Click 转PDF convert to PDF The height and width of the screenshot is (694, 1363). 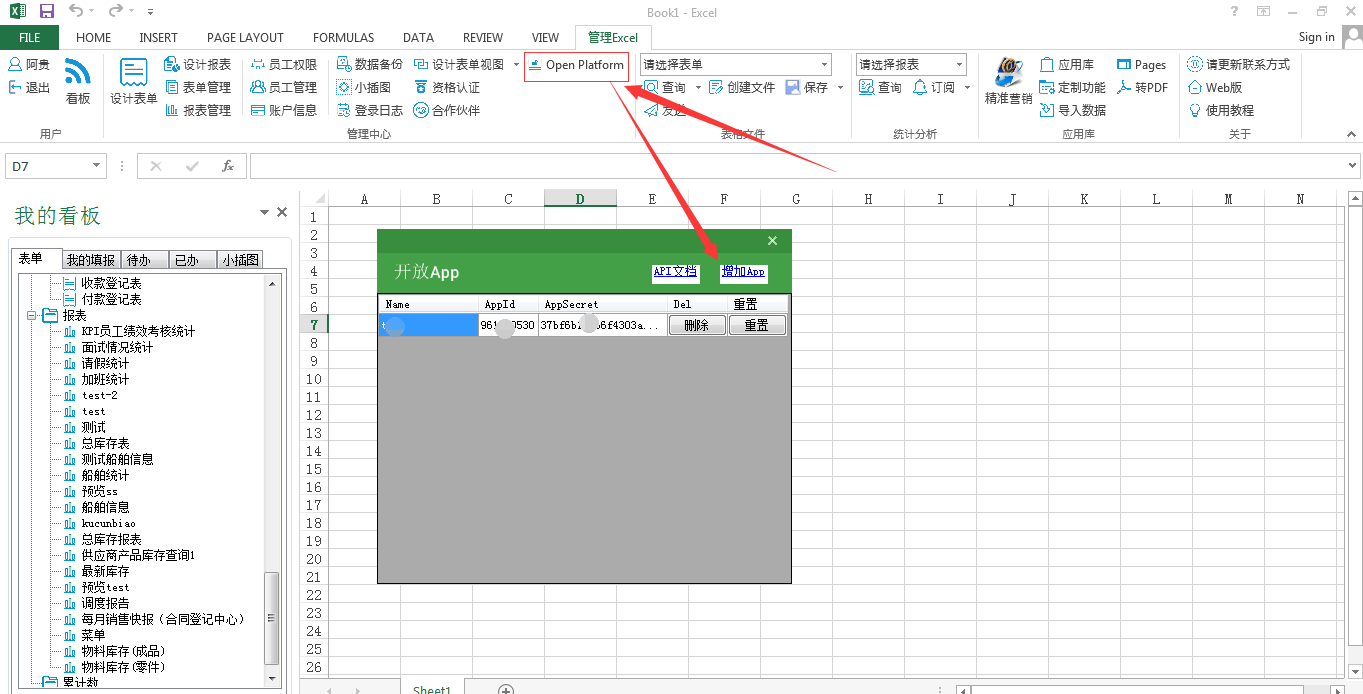(x=1142, y=87)
